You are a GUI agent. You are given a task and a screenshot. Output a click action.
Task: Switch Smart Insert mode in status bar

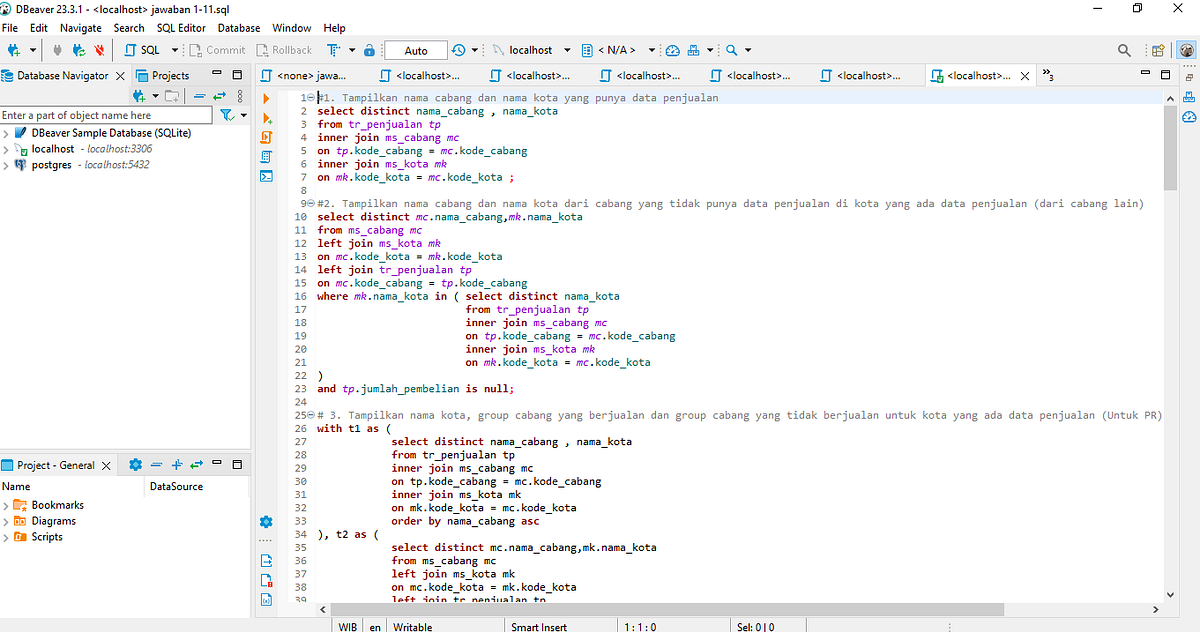coord(537,626)
